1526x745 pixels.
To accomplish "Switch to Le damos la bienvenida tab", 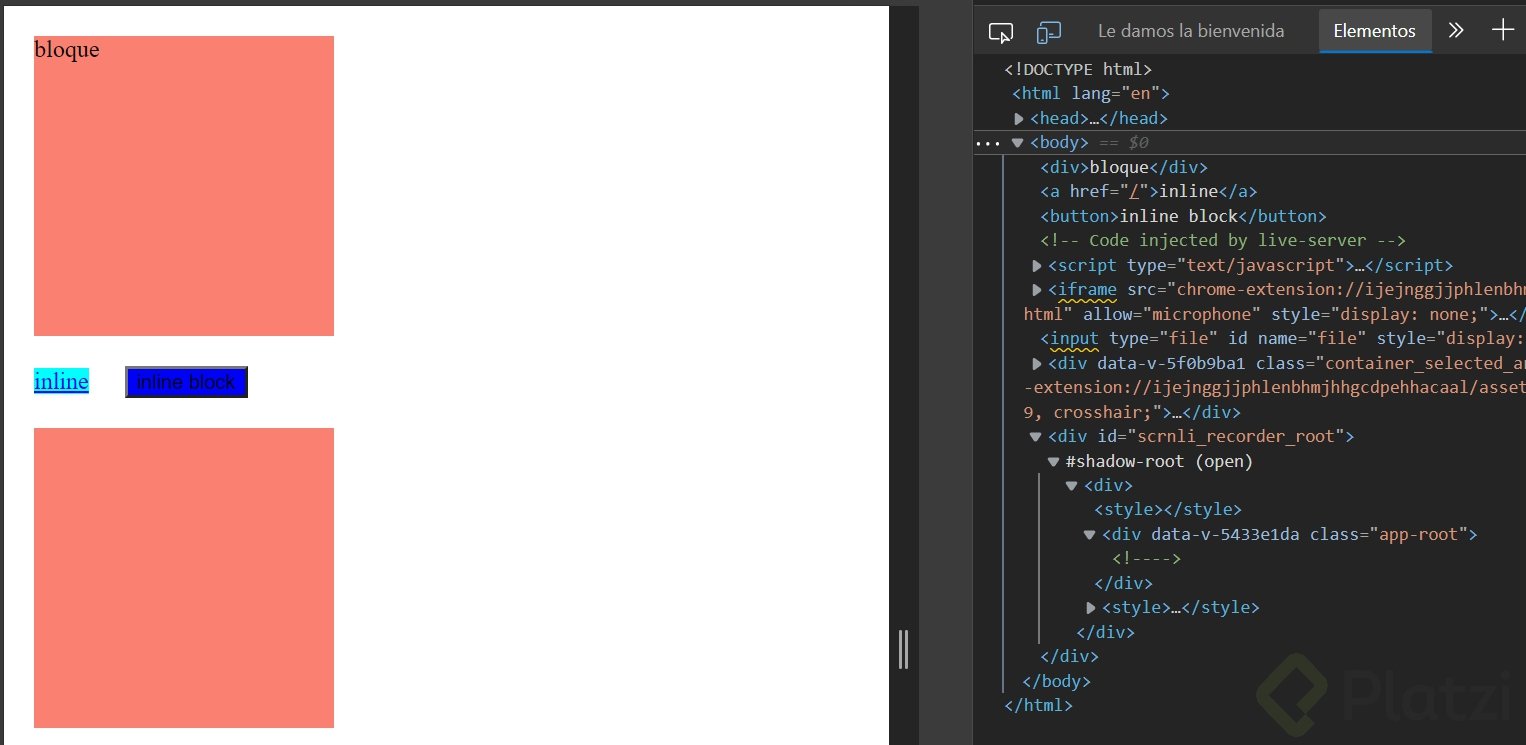I will tap(1191, 31).
